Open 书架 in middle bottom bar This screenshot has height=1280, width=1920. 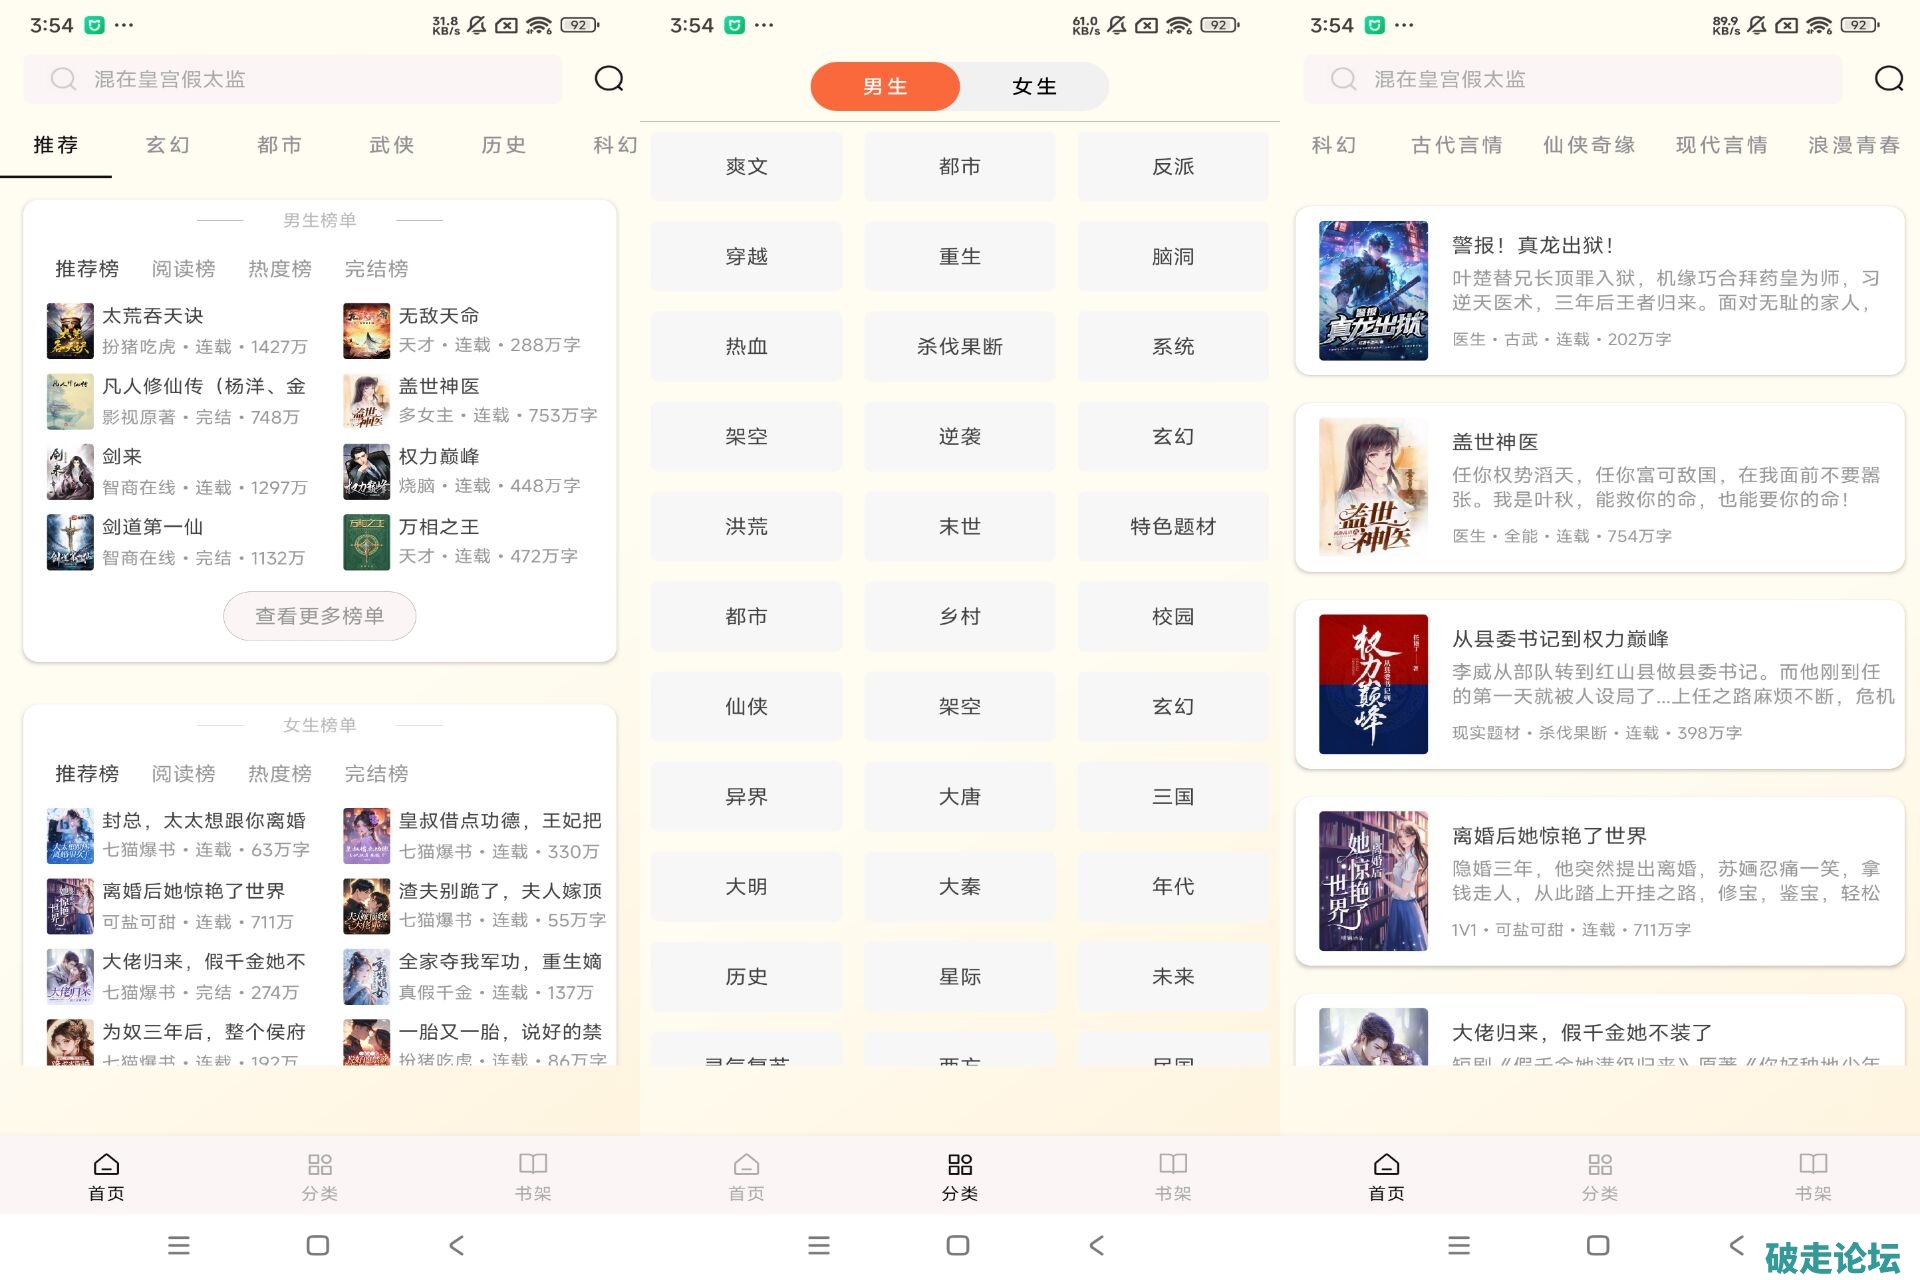pyautogui.click(x=1172, y=1176)
